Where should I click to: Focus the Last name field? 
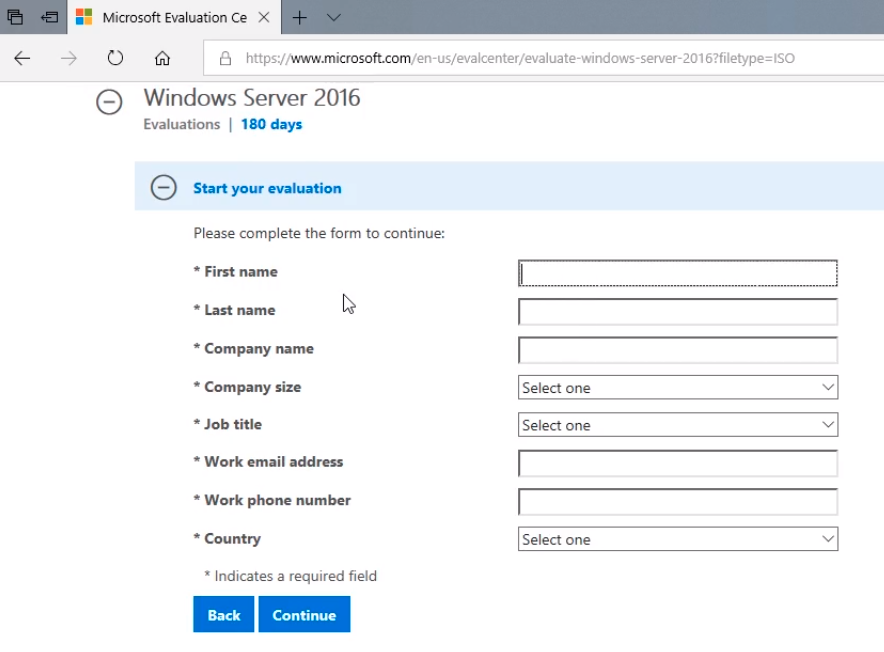(x=678, y=312)
